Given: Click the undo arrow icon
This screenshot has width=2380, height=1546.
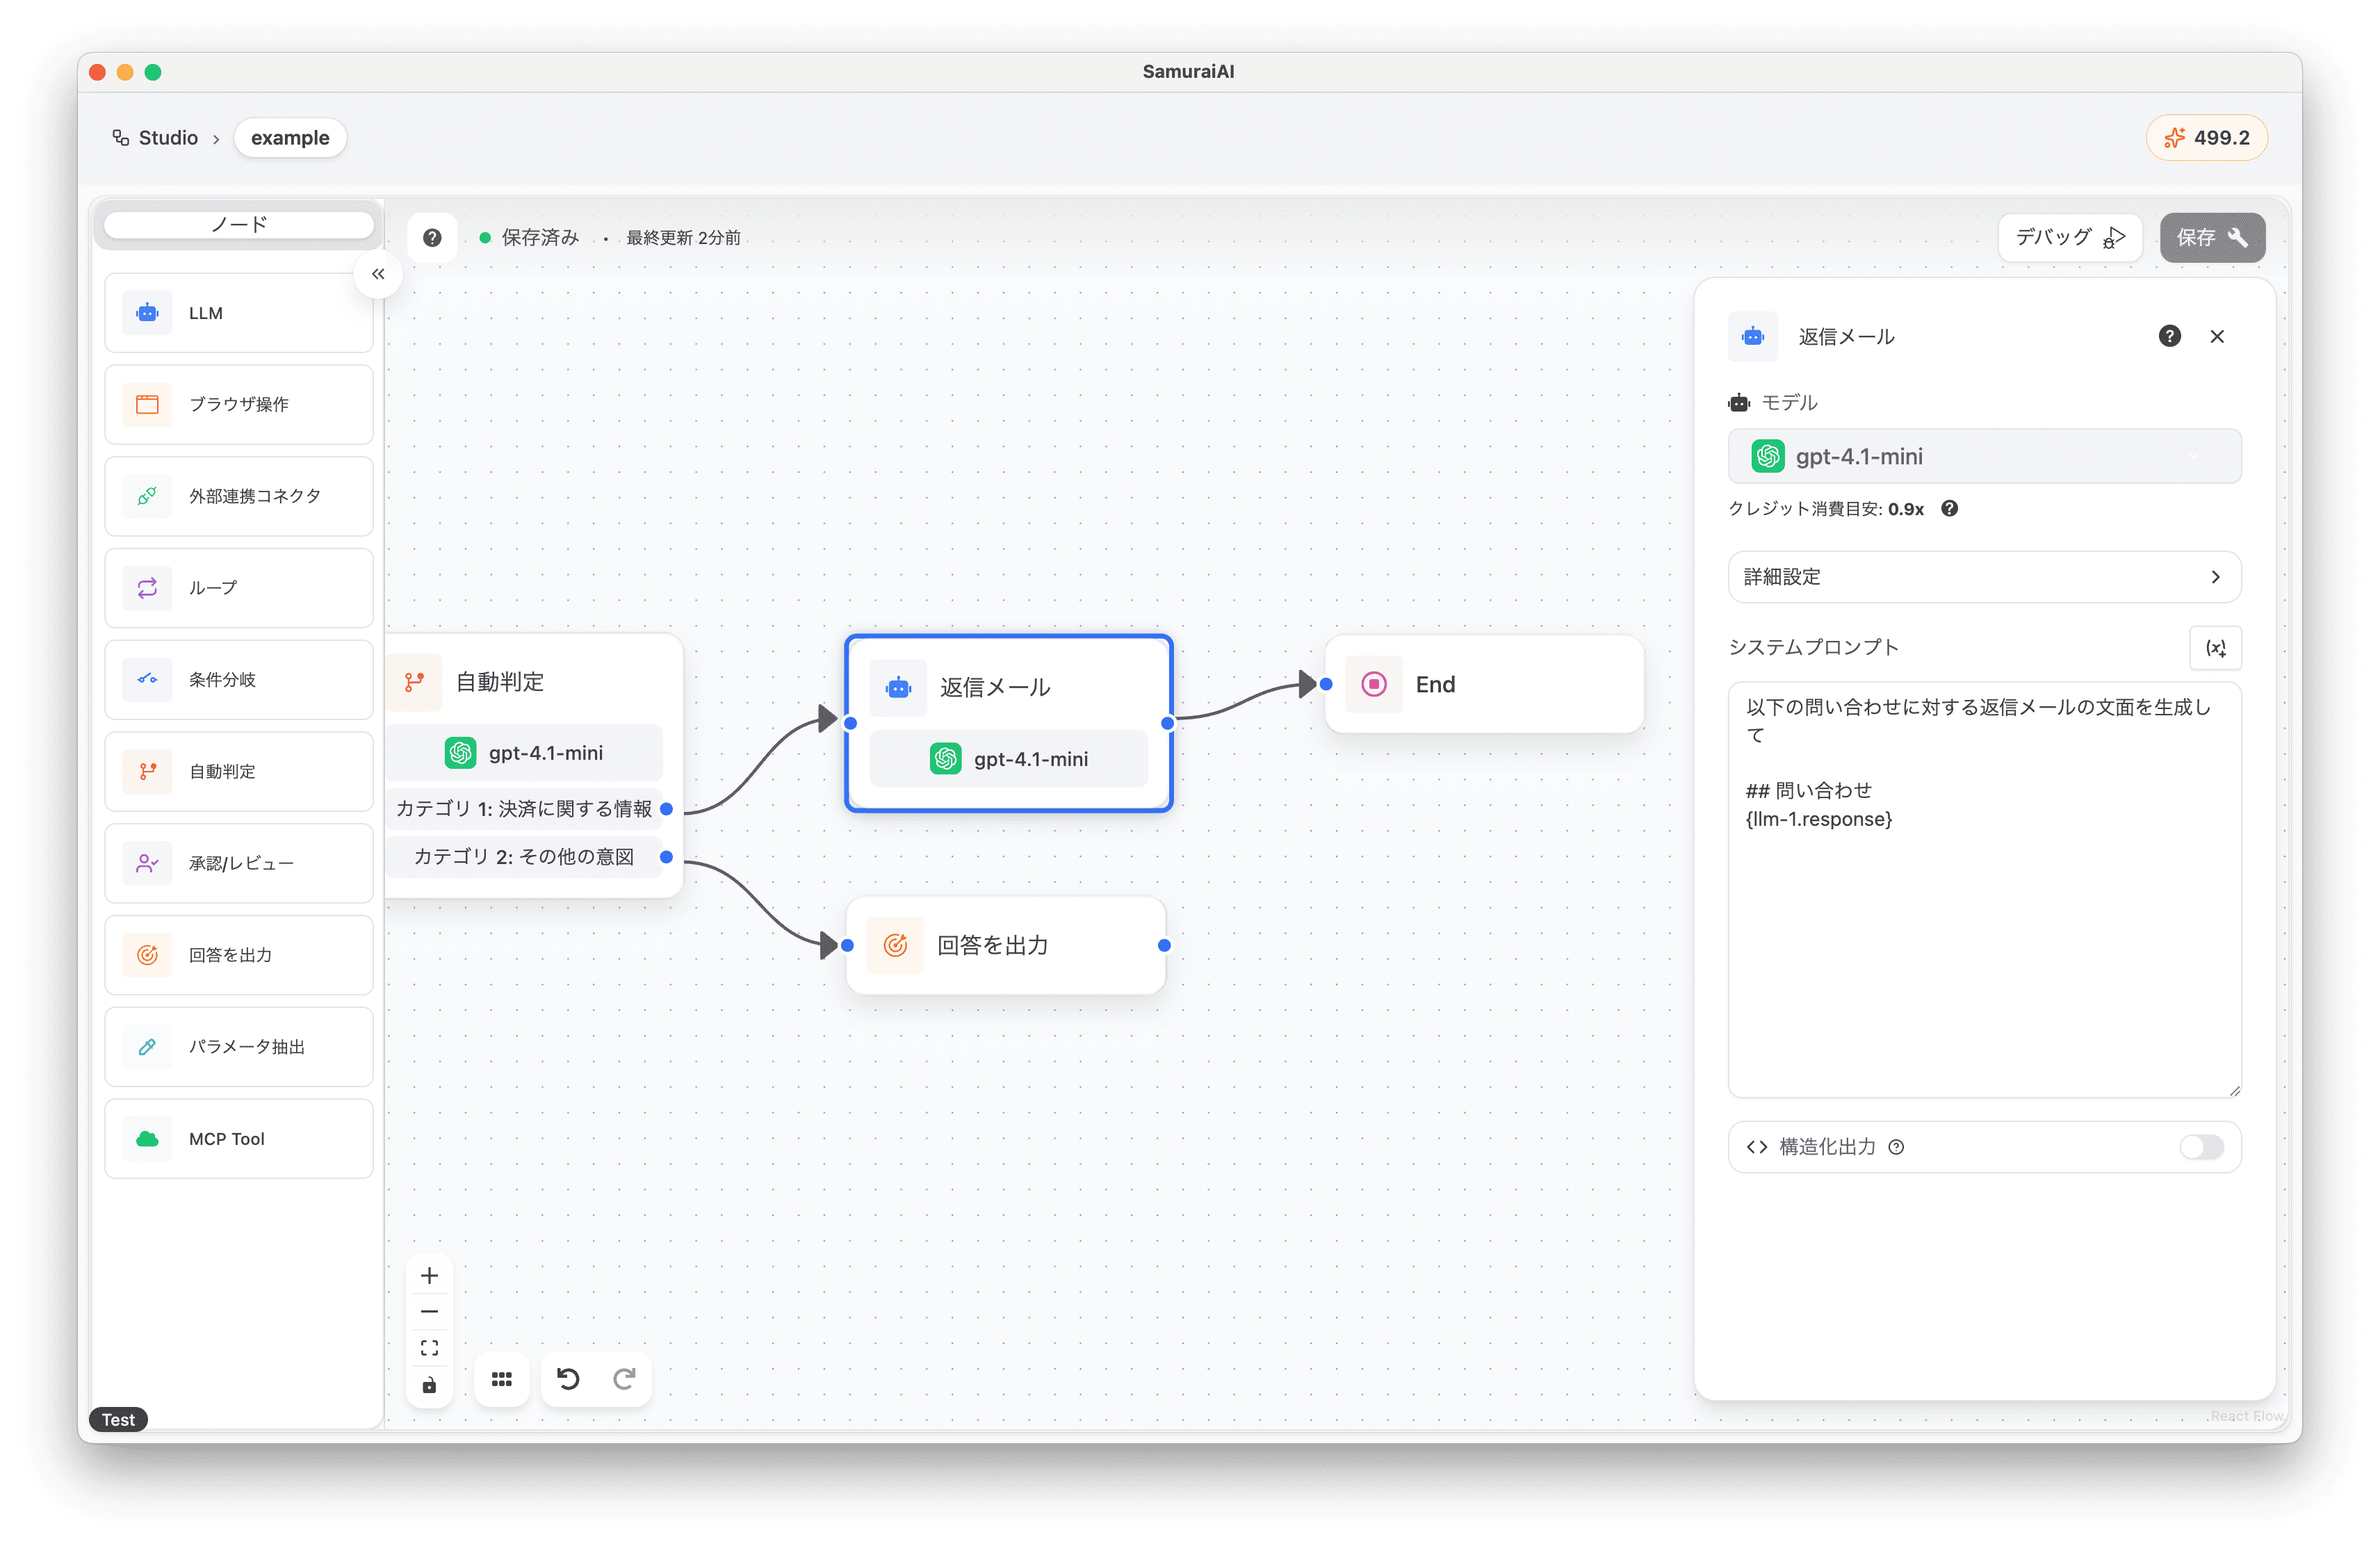Looking at the screenshot, I should click(568, 1379).
